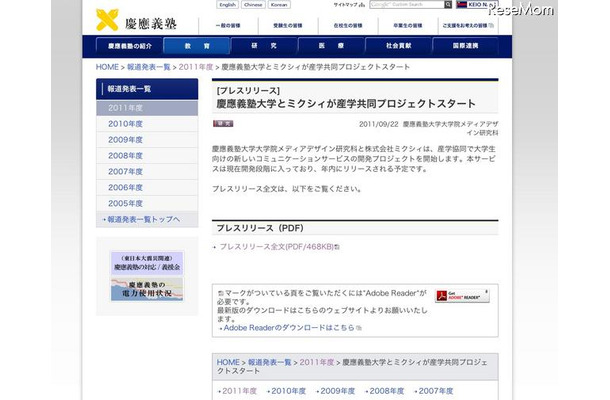Select the 慶應義塾の紹介 navigation tab
Viewport: 610px width, 400px height.
(x=130, y=46)
